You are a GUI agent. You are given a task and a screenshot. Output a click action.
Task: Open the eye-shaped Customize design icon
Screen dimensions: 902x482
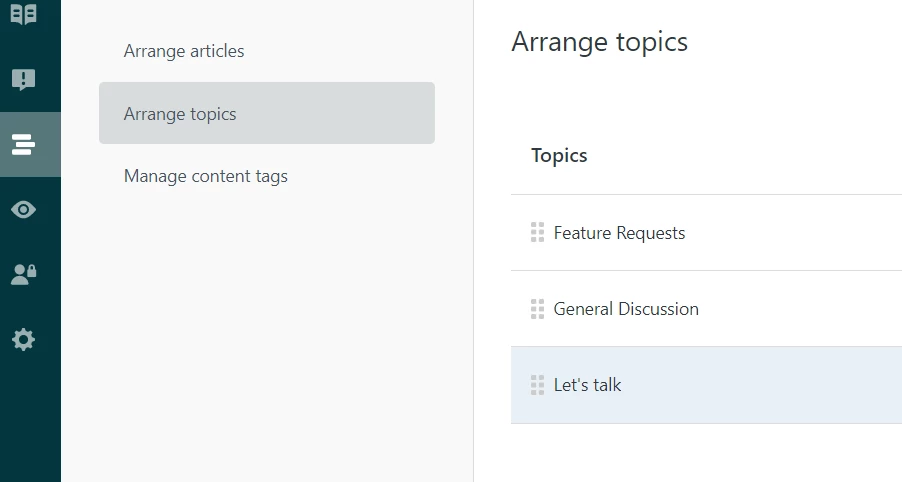pos(23,210)
